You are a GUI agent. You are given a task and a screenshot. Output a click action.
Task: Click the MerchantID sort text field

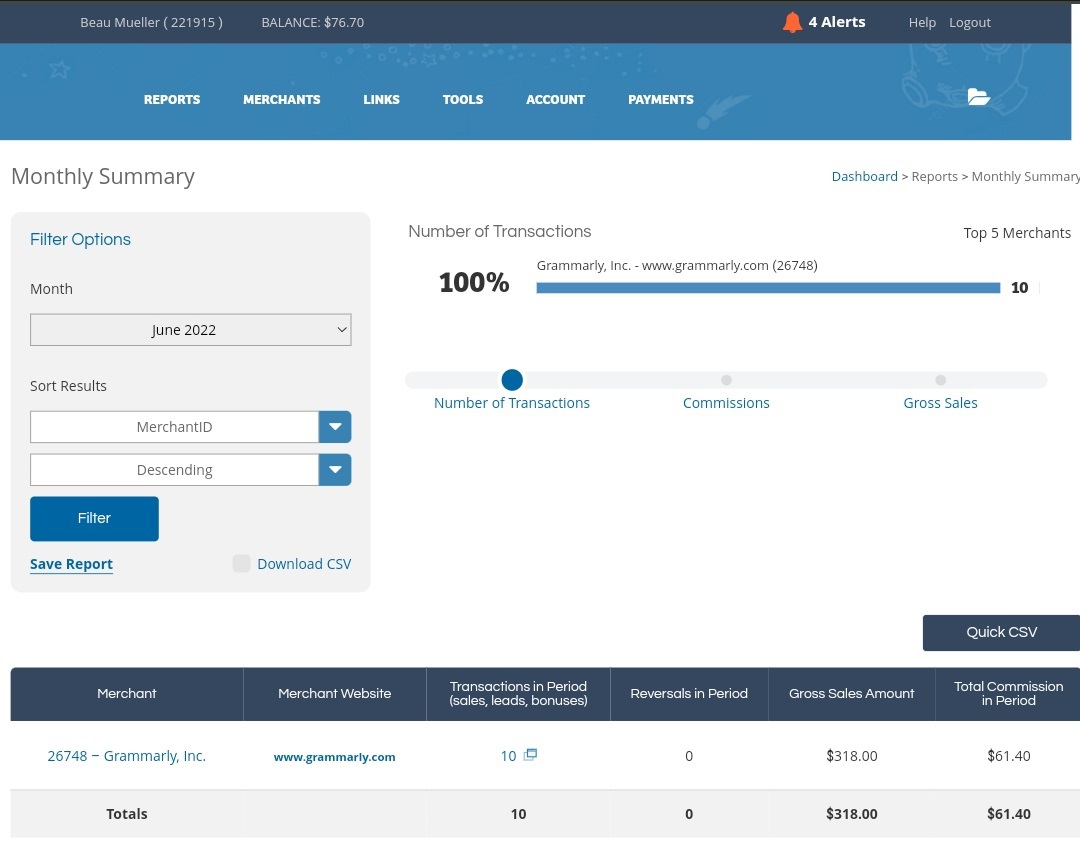pos(174,427)
